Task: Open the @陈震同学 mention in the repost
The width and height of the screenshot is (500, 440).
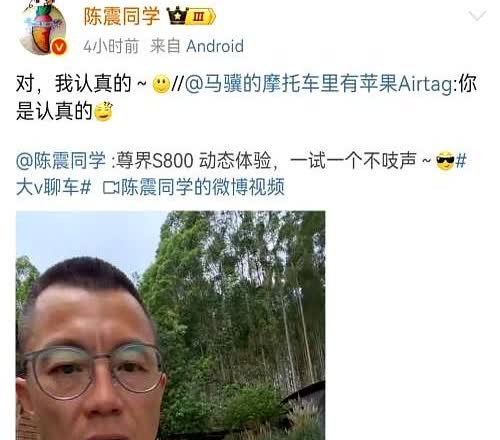Action: pos(61,161)
